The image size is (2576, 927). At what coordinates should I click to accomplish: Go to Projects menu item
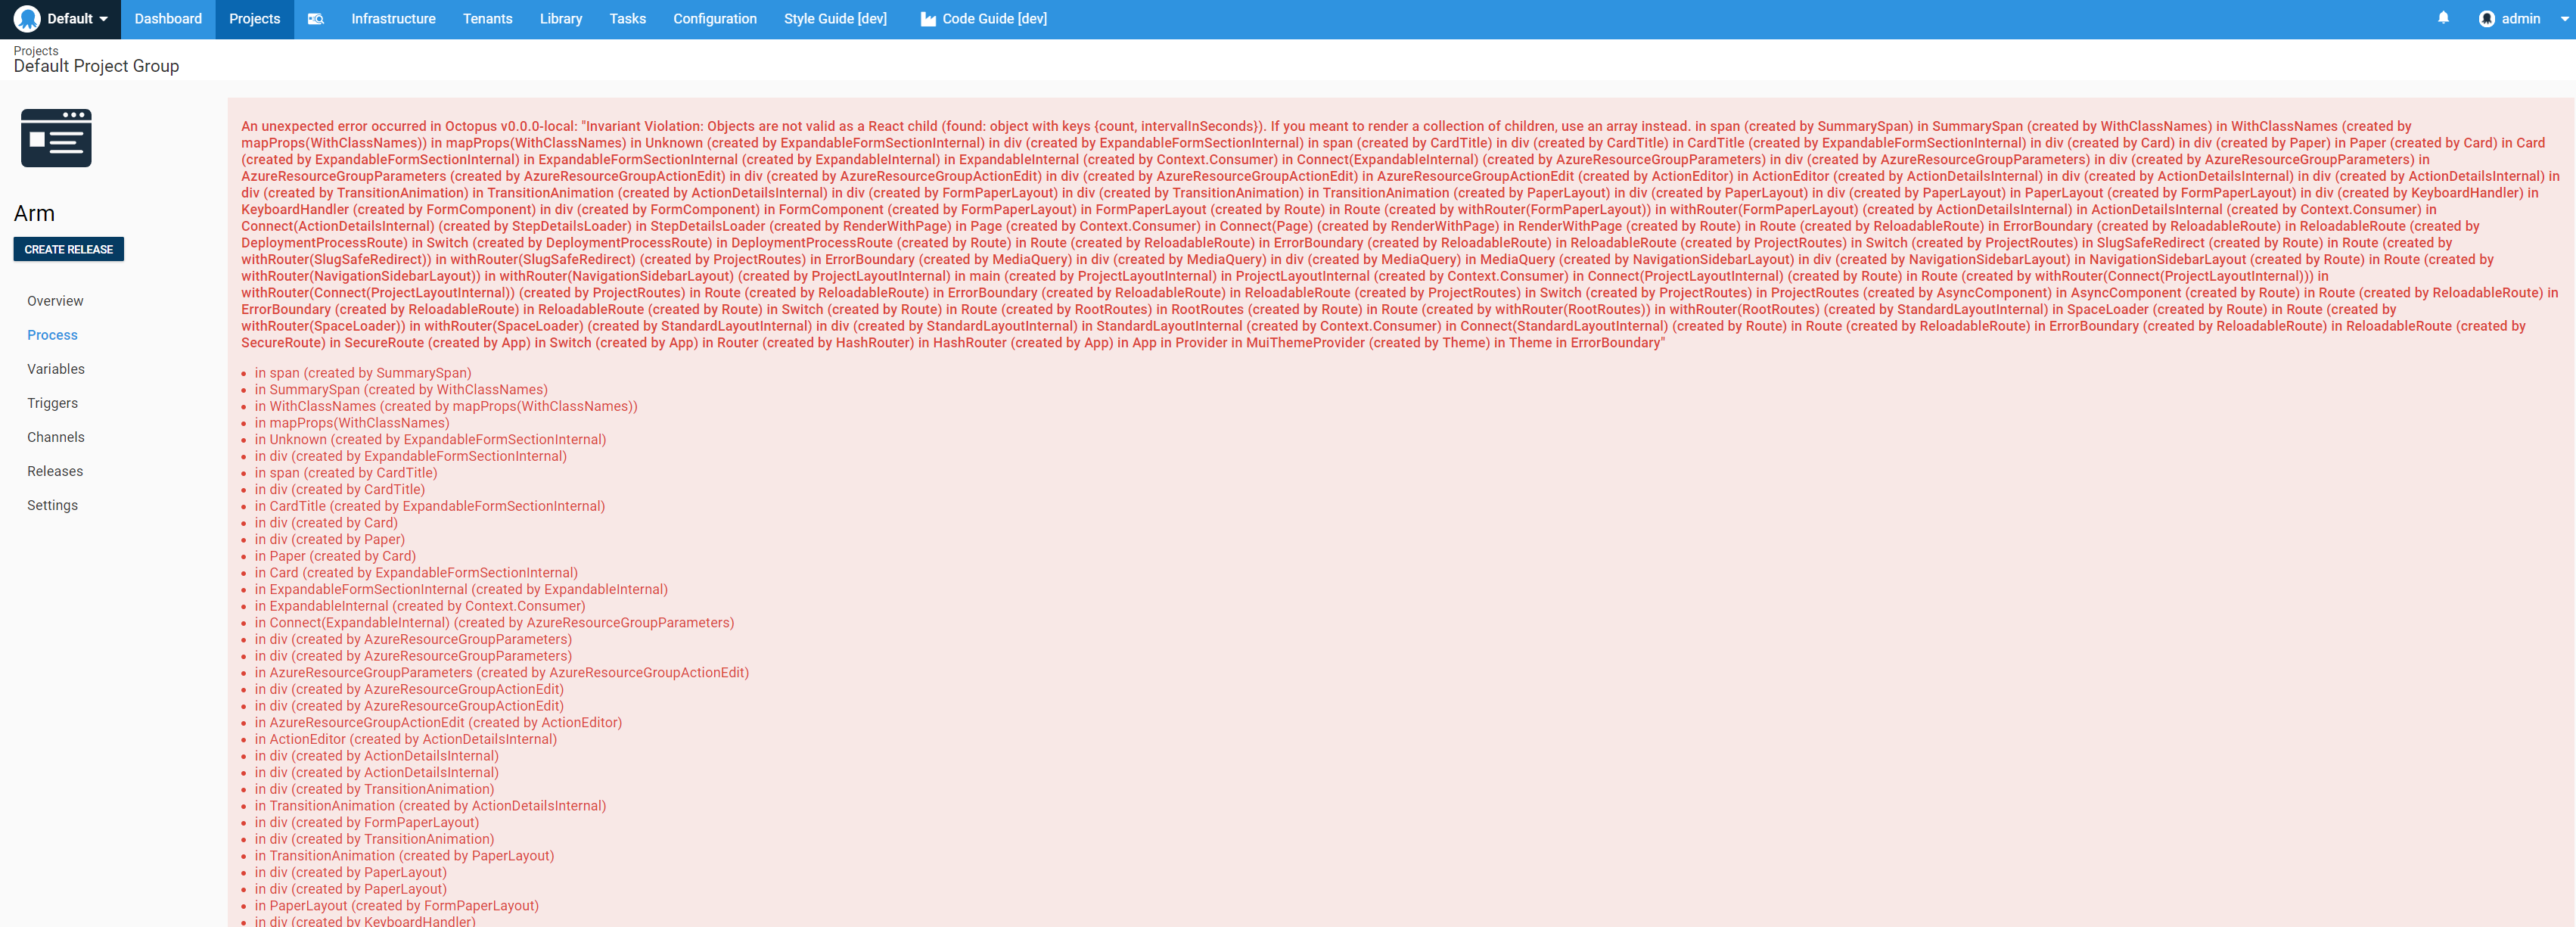(x=254, y=19)
